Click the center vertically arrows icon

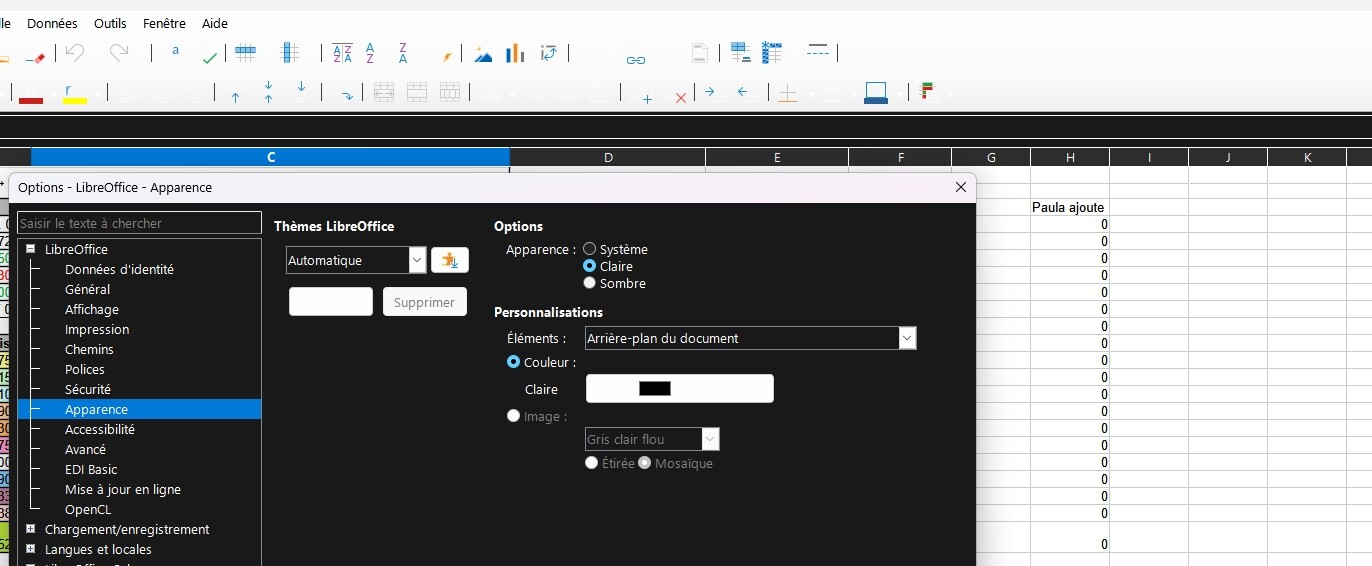pyautogui.click(x=268, y=93)
